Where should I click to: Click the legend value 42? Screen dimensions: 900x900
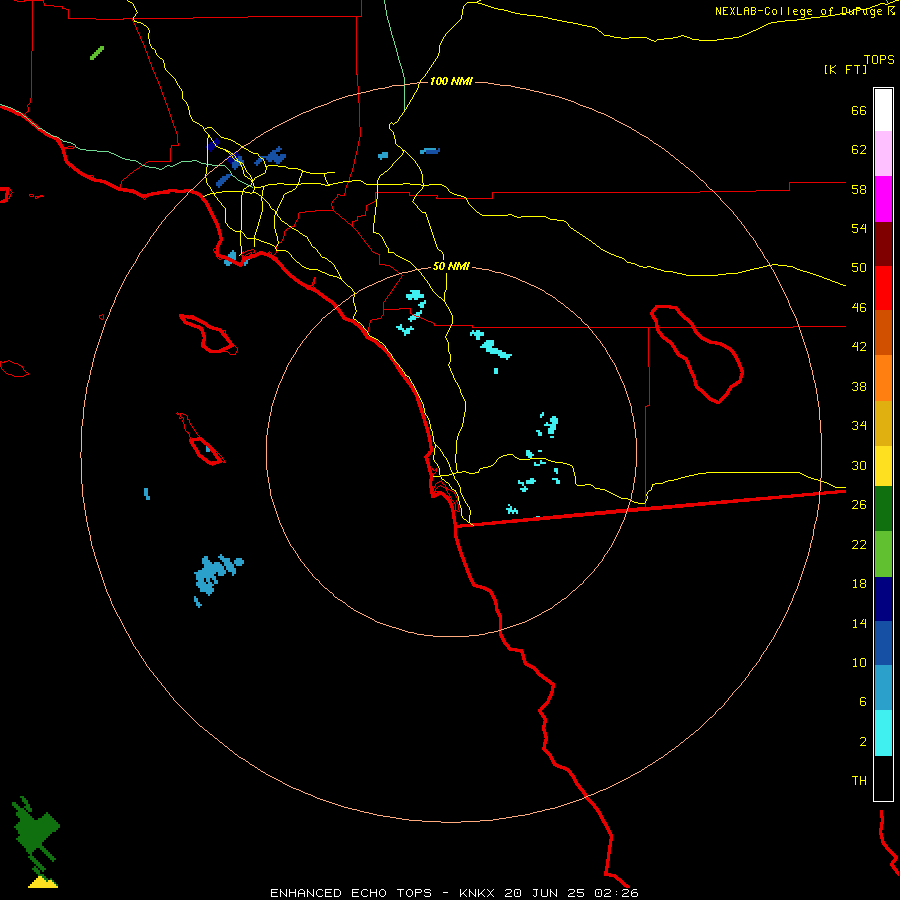pos(859,347)
